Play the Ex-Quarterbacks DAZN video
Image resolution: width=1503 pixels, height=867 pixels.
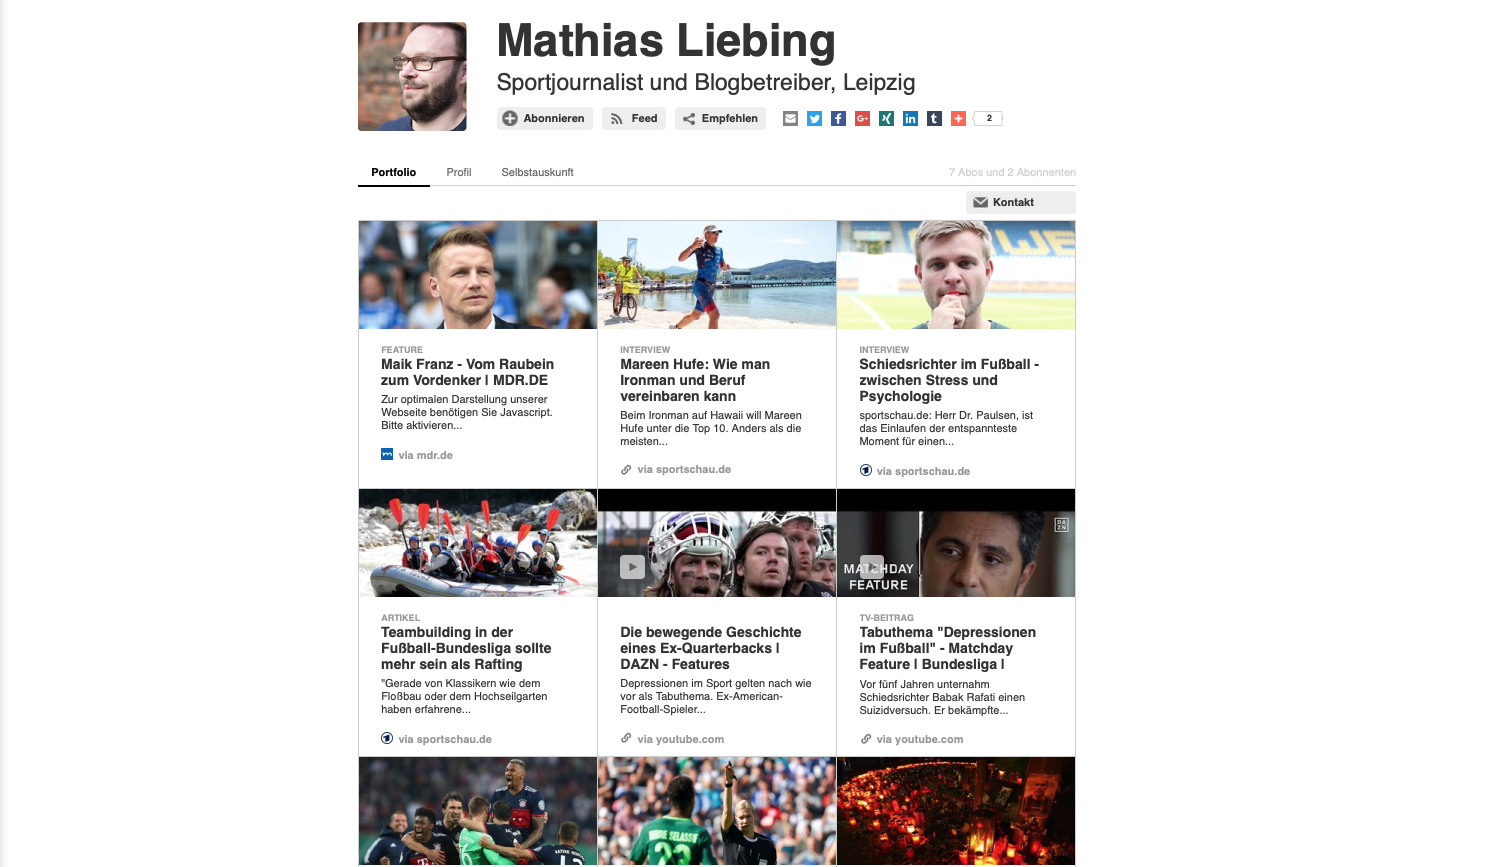pyautogui.click(x=632, y=567)
